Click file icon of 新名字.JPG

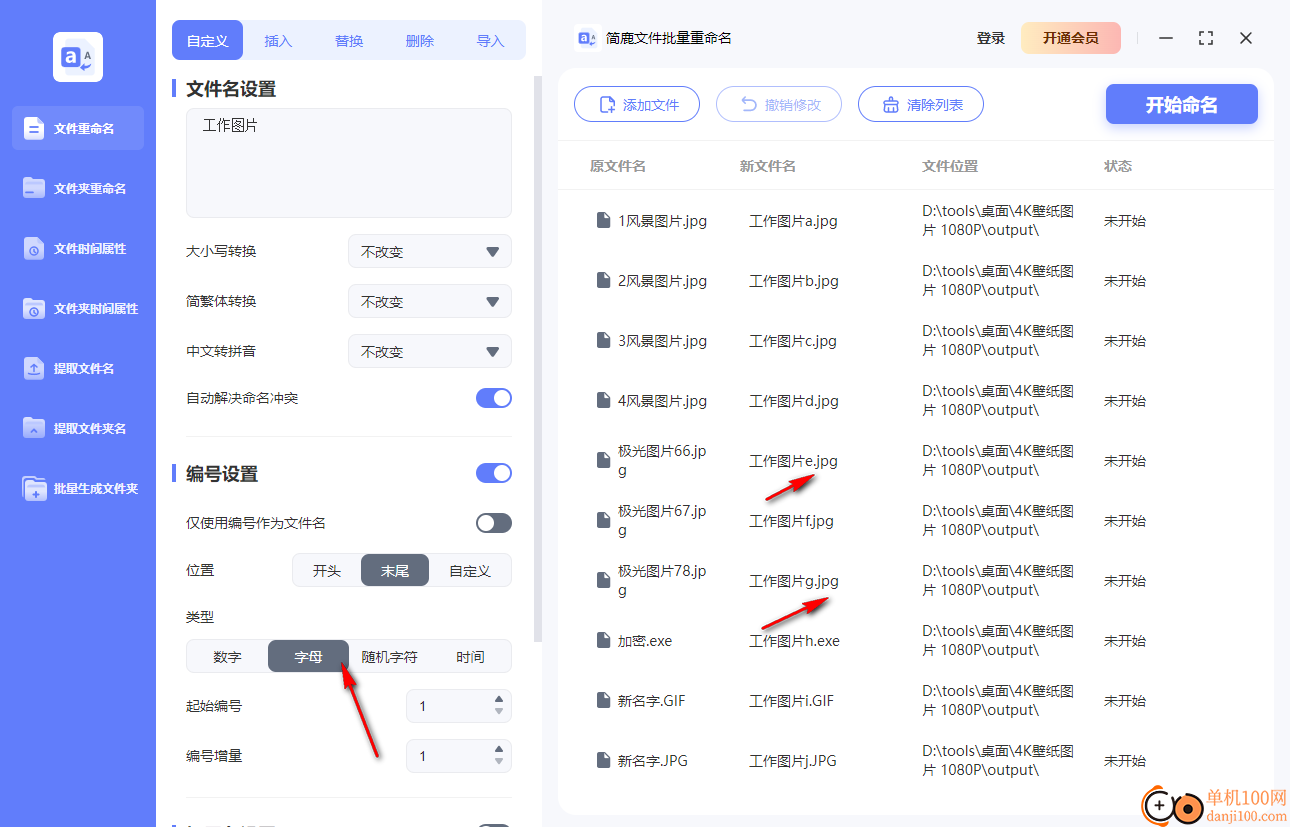click(x=603, y=760)
